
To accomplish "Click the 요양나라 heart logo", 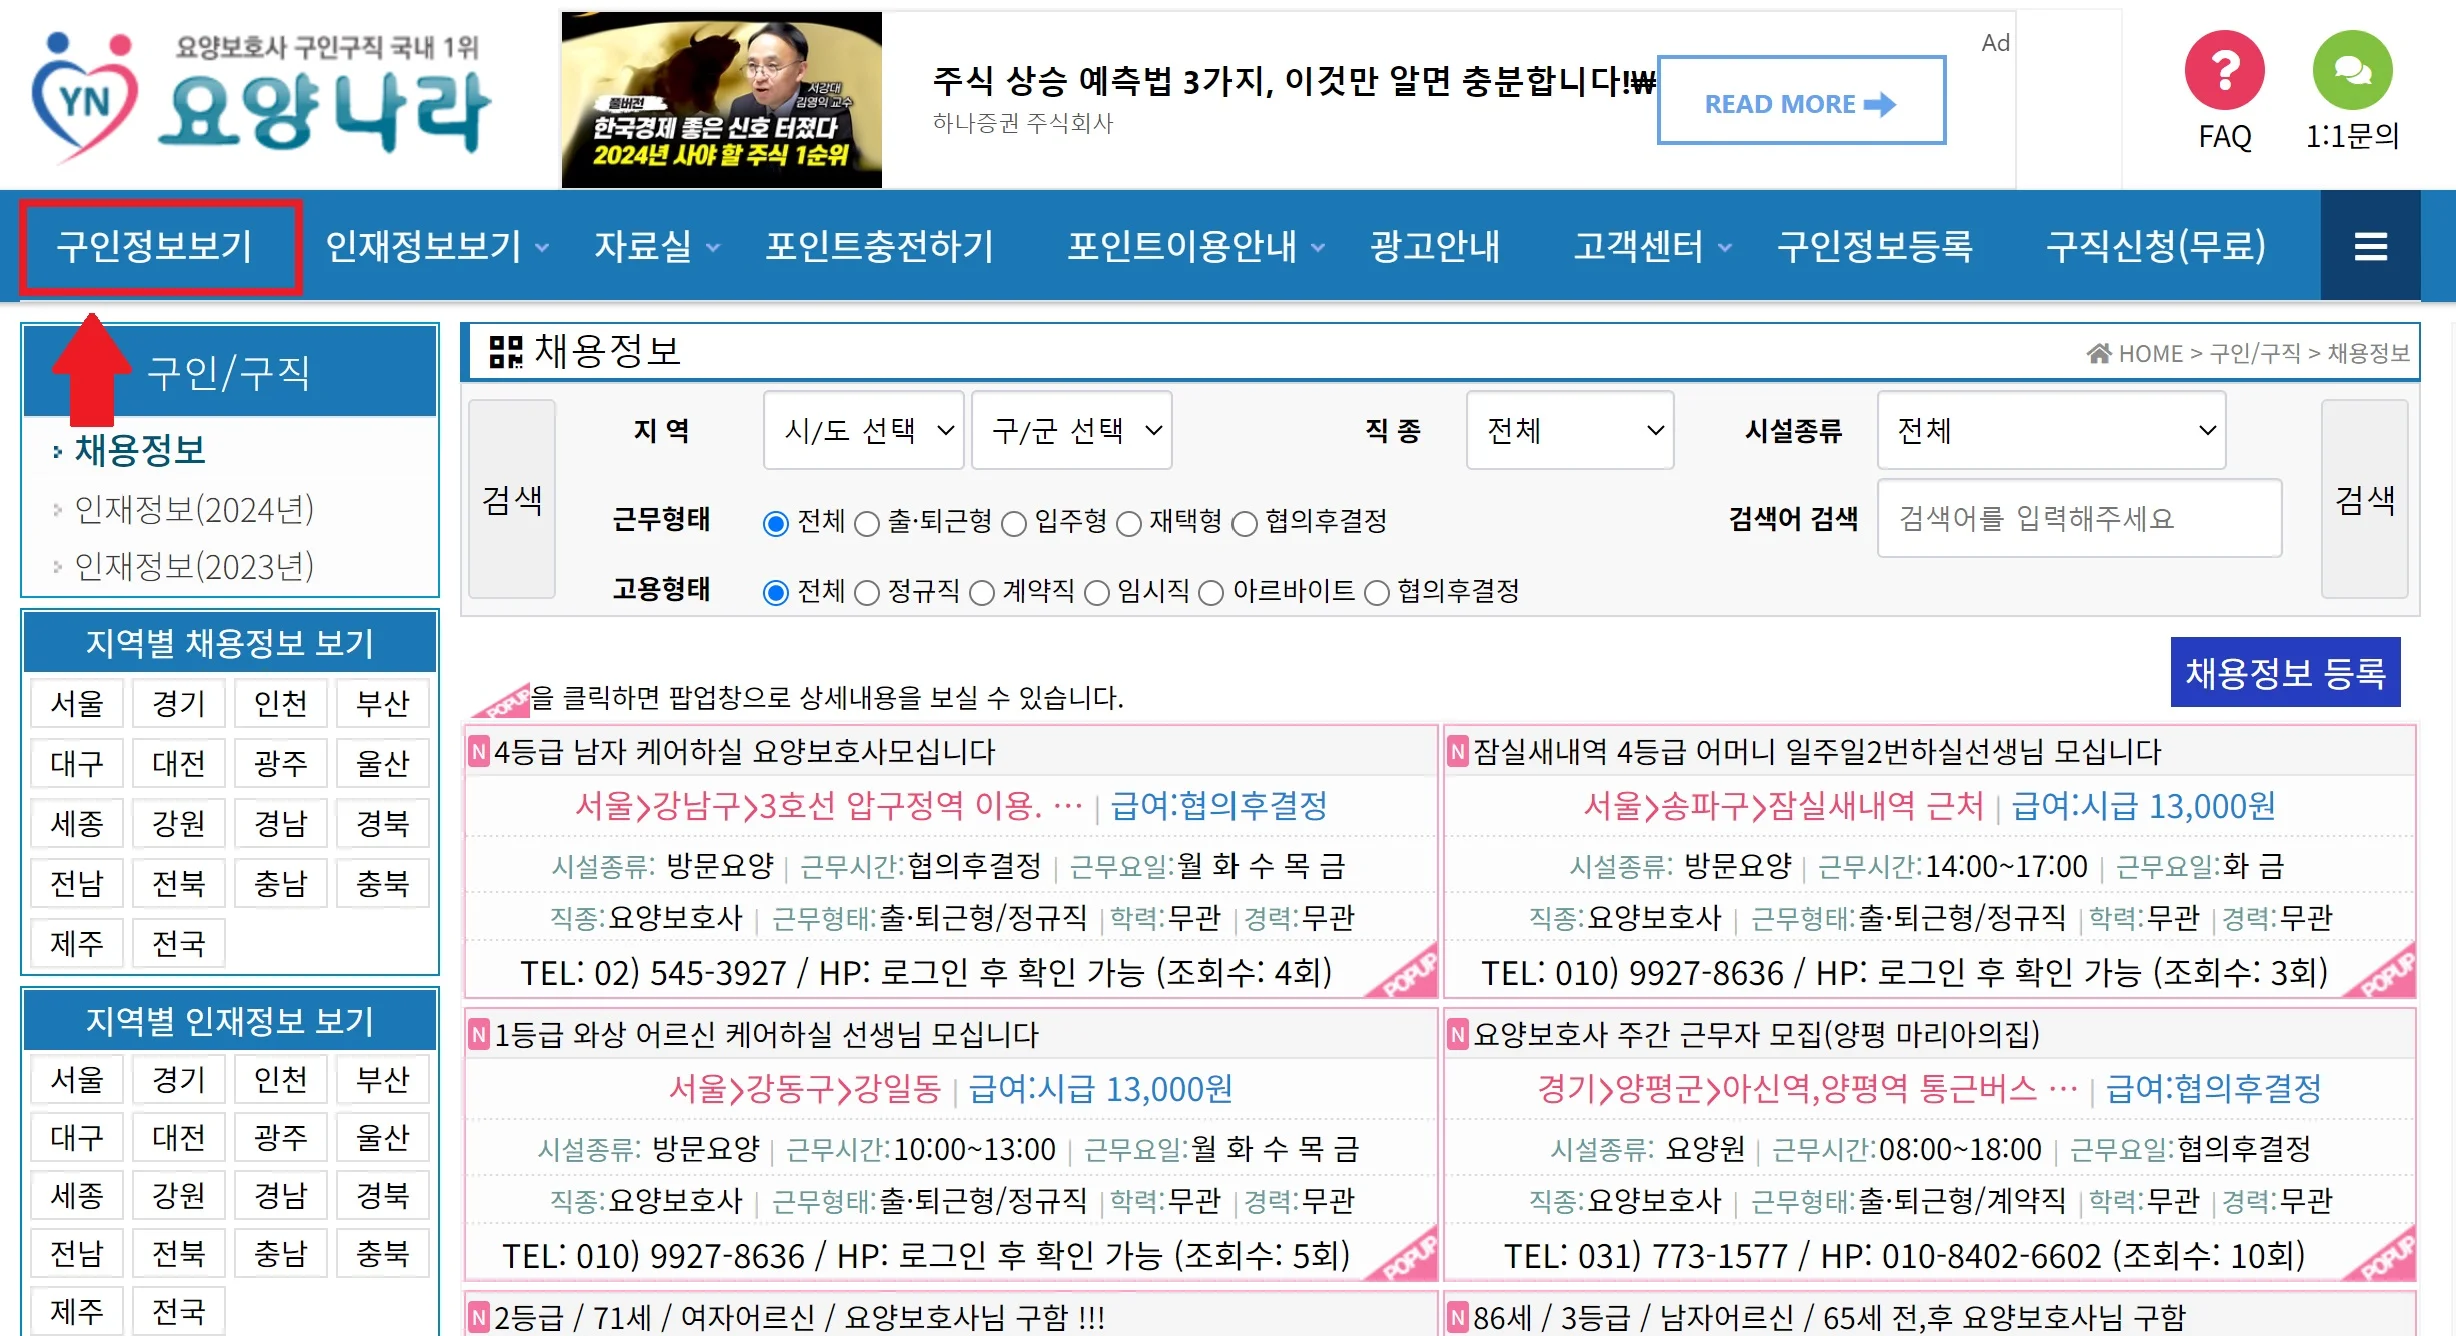I will [x=84, y=100].
